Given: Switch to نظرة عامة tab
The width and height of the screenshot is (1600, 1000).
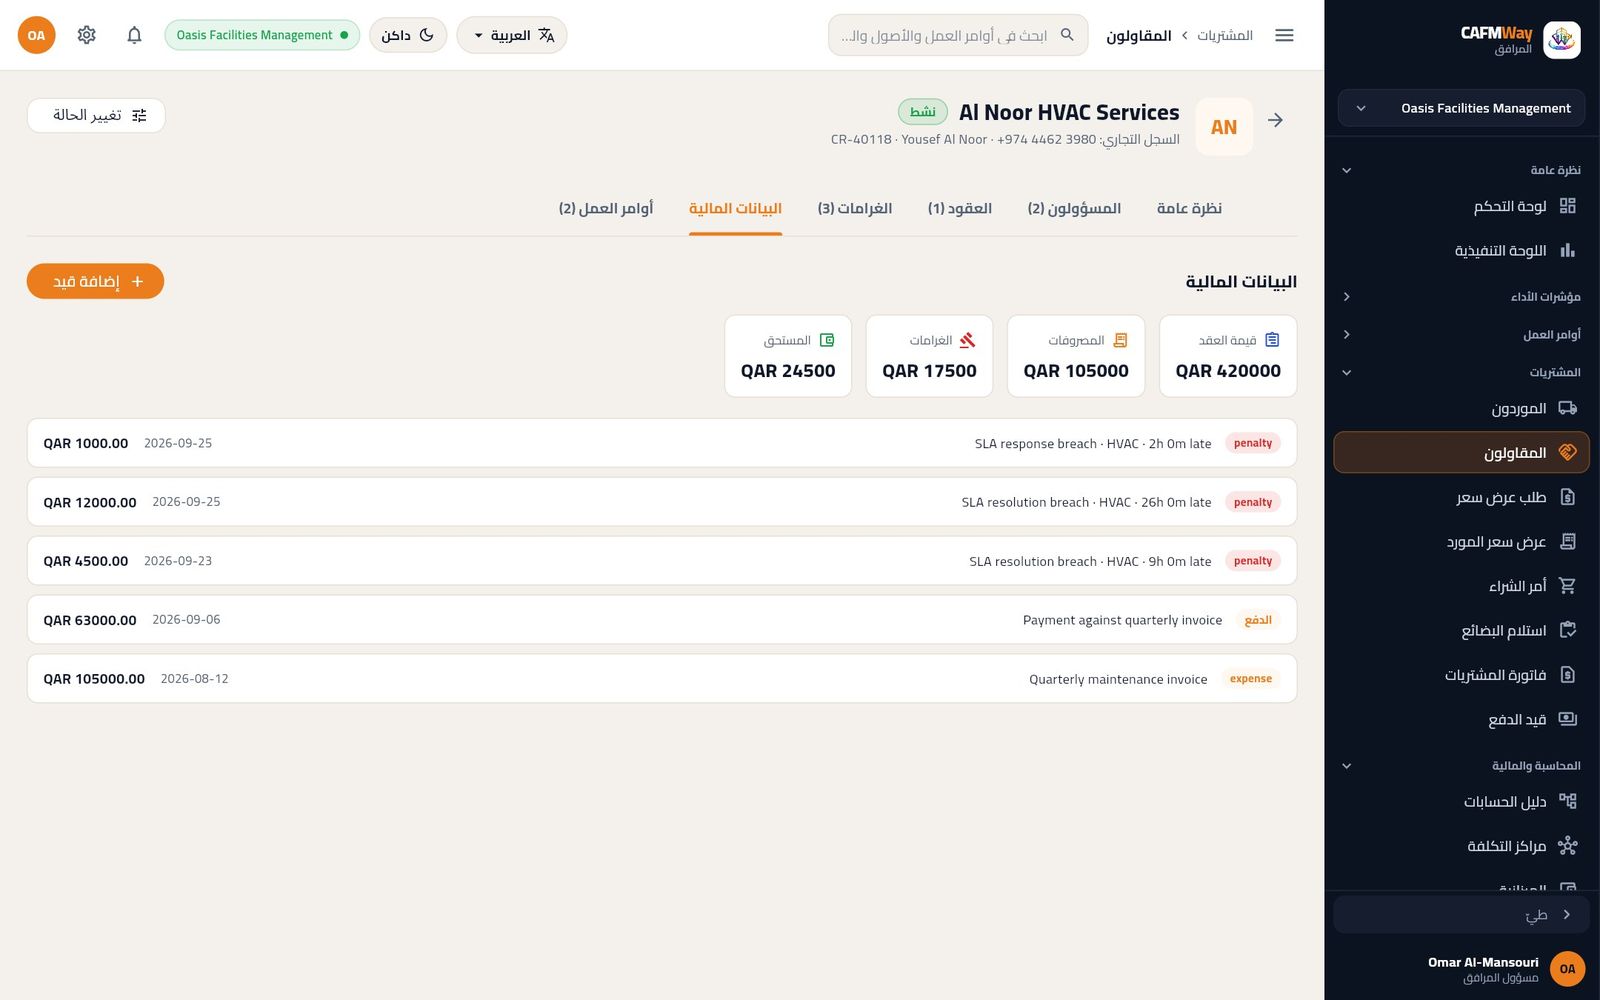Looking at the screenshot, I should click(x=1189, y=208).
